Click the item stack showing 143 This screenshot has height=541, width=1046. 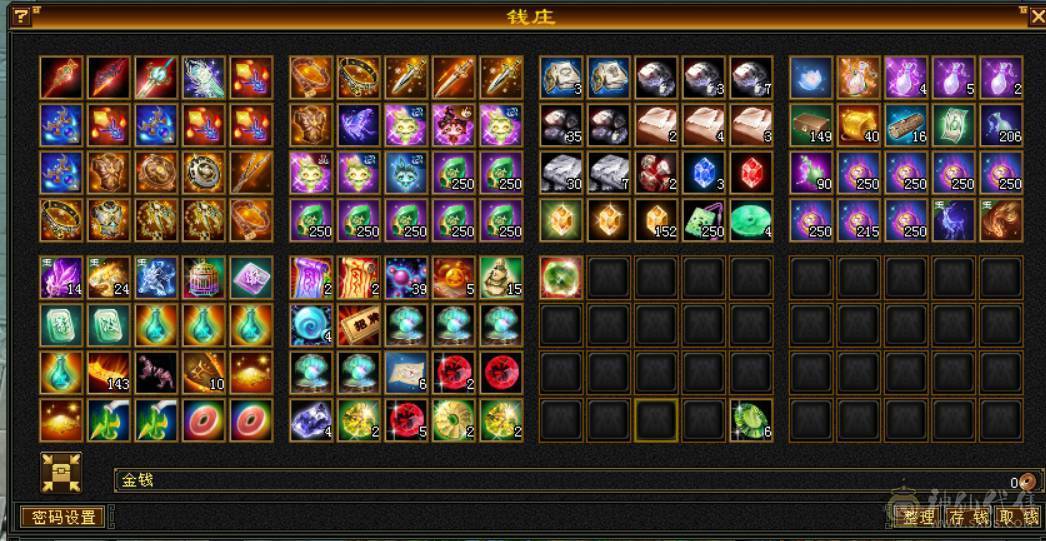(x=109, y=372)
